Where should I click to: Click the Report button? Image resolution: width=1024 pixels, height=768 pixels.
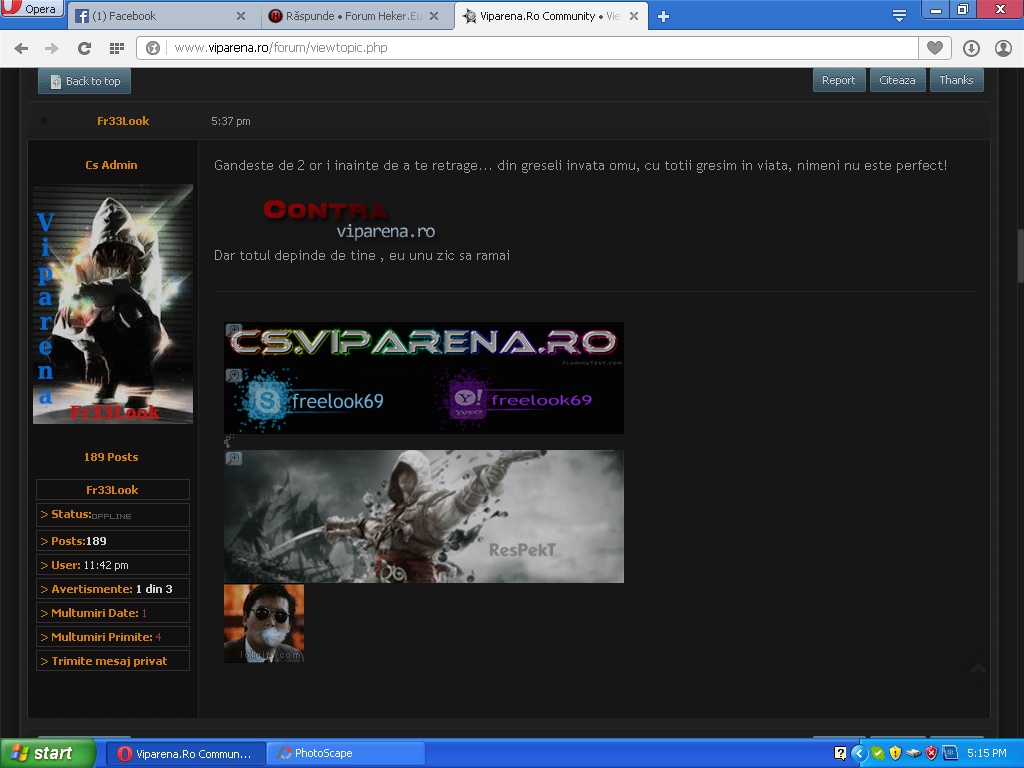pos(839,80)
